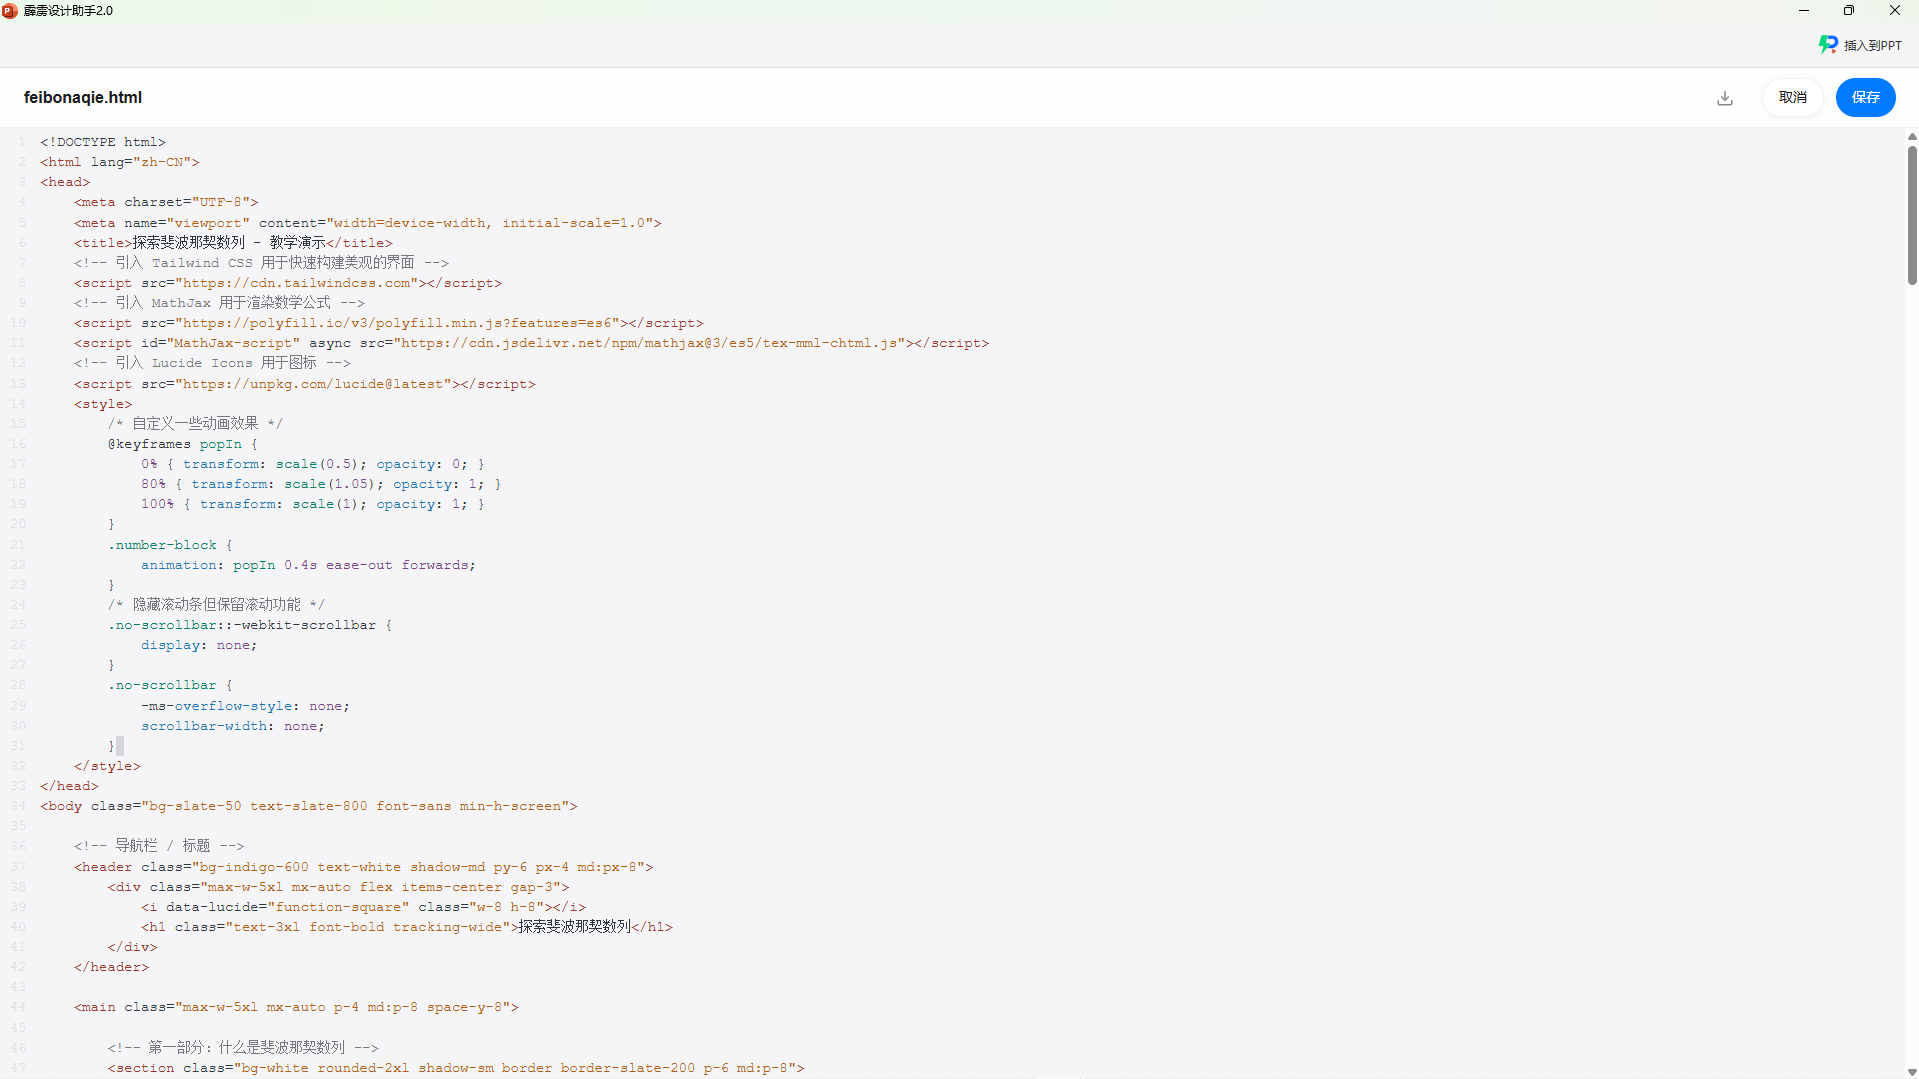
Task: Click the title 探索斐波那契数列 line
Action: point(233,243)
